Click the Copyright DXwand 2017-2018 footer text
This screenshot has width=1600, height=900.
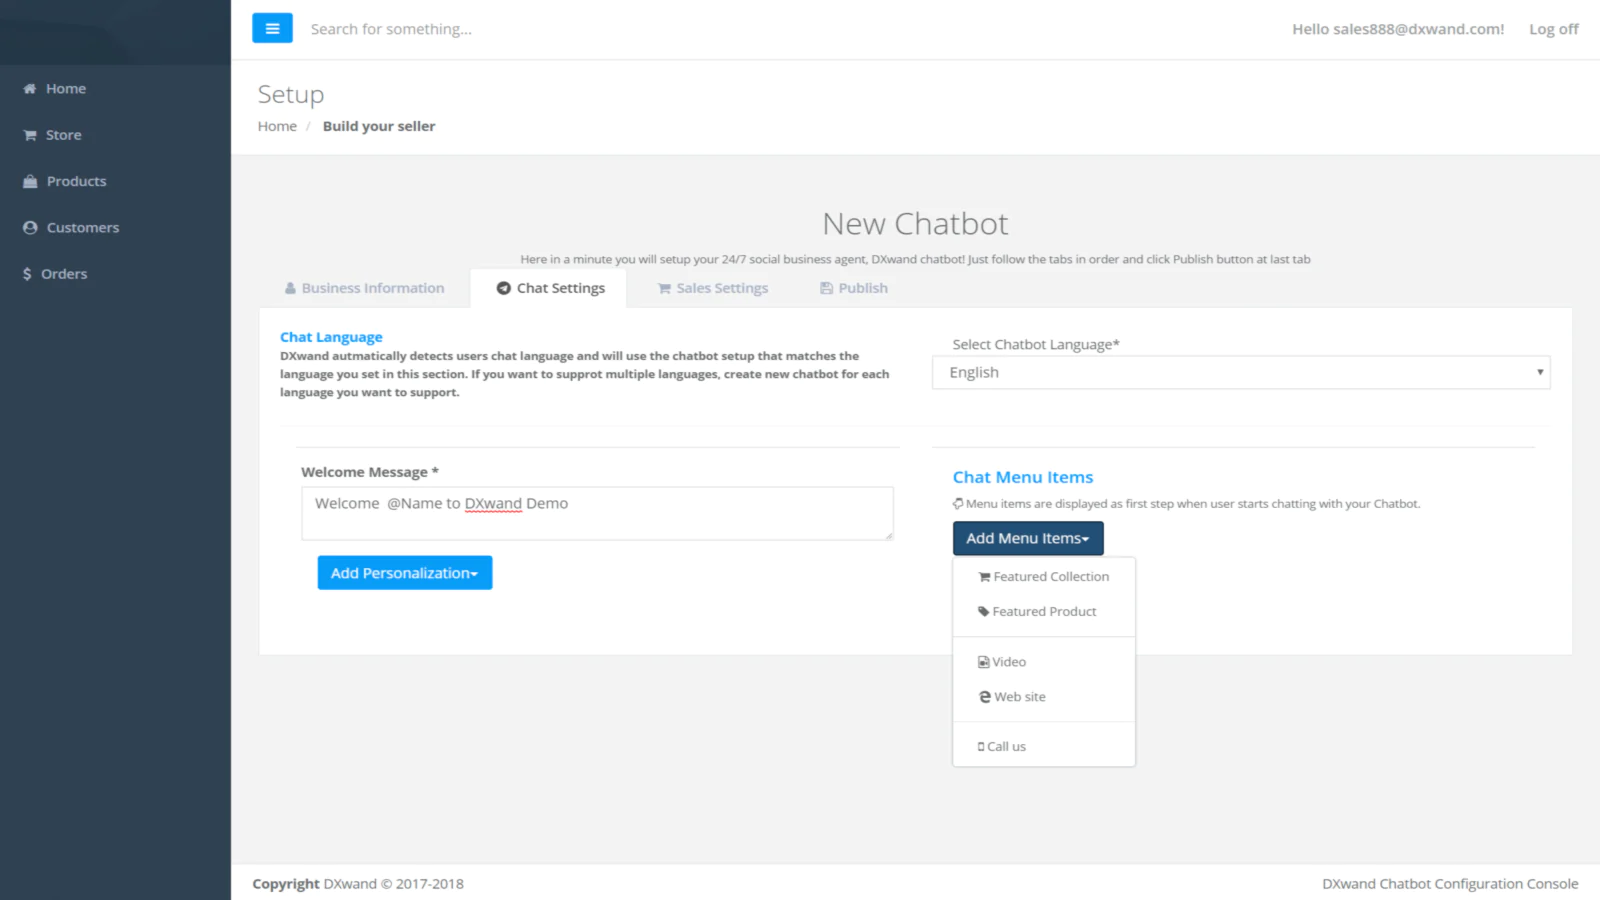pos(358,884)
